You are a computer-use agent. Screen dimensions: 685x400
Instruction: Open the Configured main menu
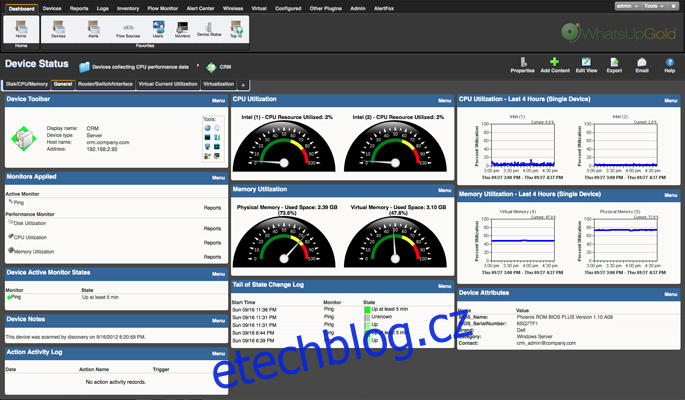click(288, 8)
